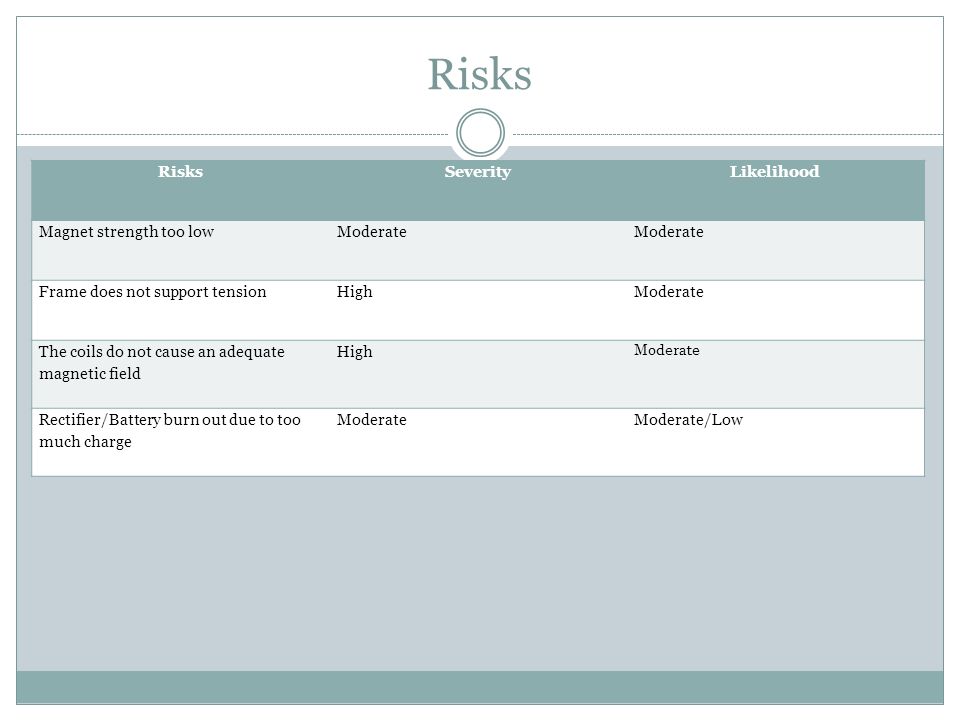Image resolution: width=960 pixels, height=720 pixels.
Task: Click the Likelihood column header
Action: tap(774, 171)
